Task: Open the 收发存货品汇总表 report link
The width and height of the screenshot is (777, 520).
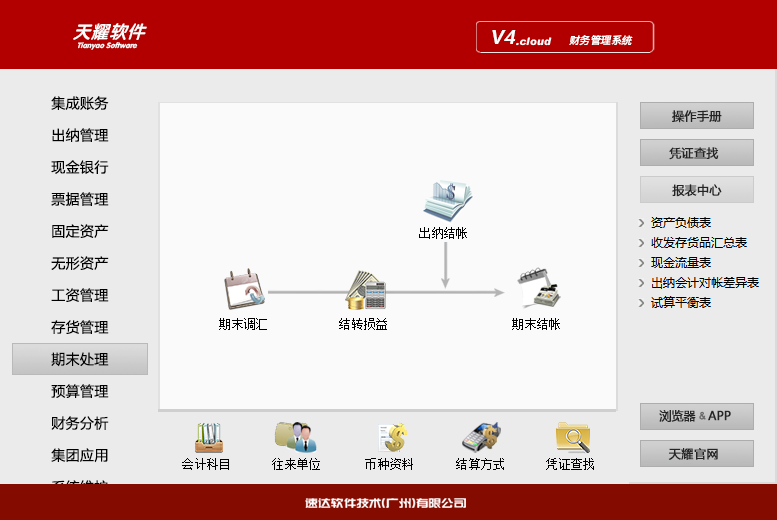Action: [x=699, y=242]
